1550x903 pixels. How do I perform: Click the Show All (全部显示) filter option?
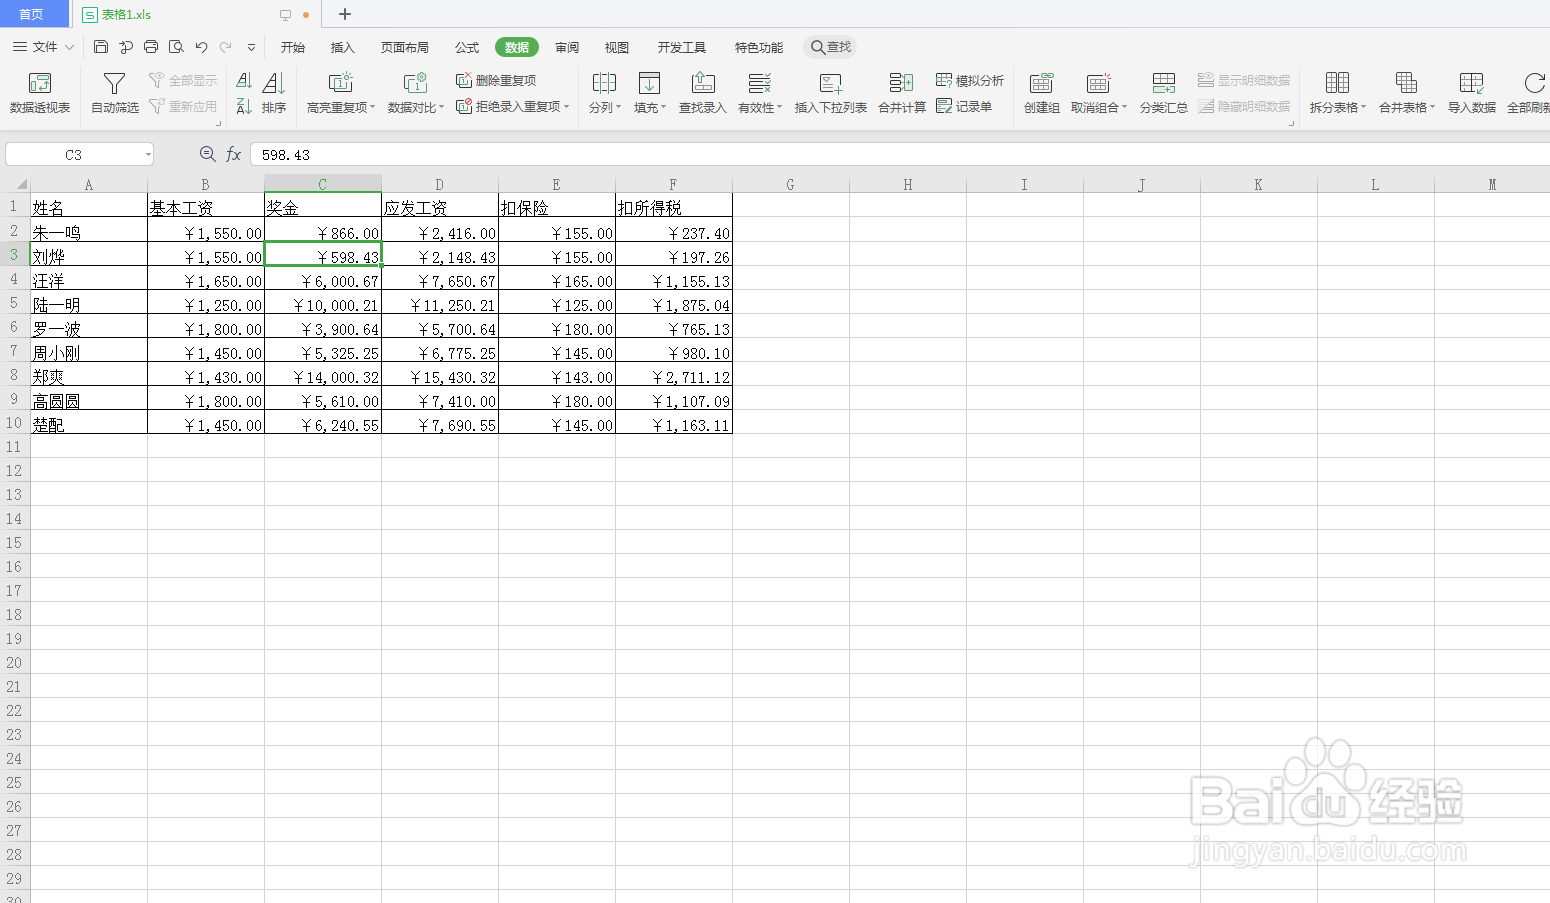coord(183,80)
